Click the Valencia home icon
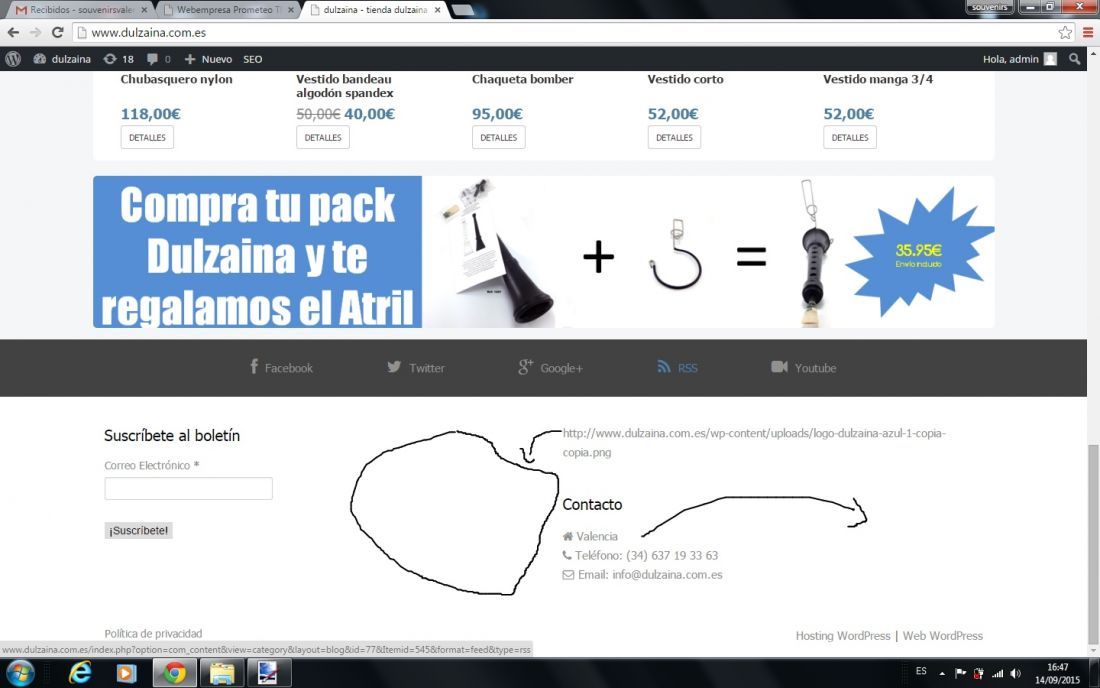 pyautogui.click(x=568, y=537)
